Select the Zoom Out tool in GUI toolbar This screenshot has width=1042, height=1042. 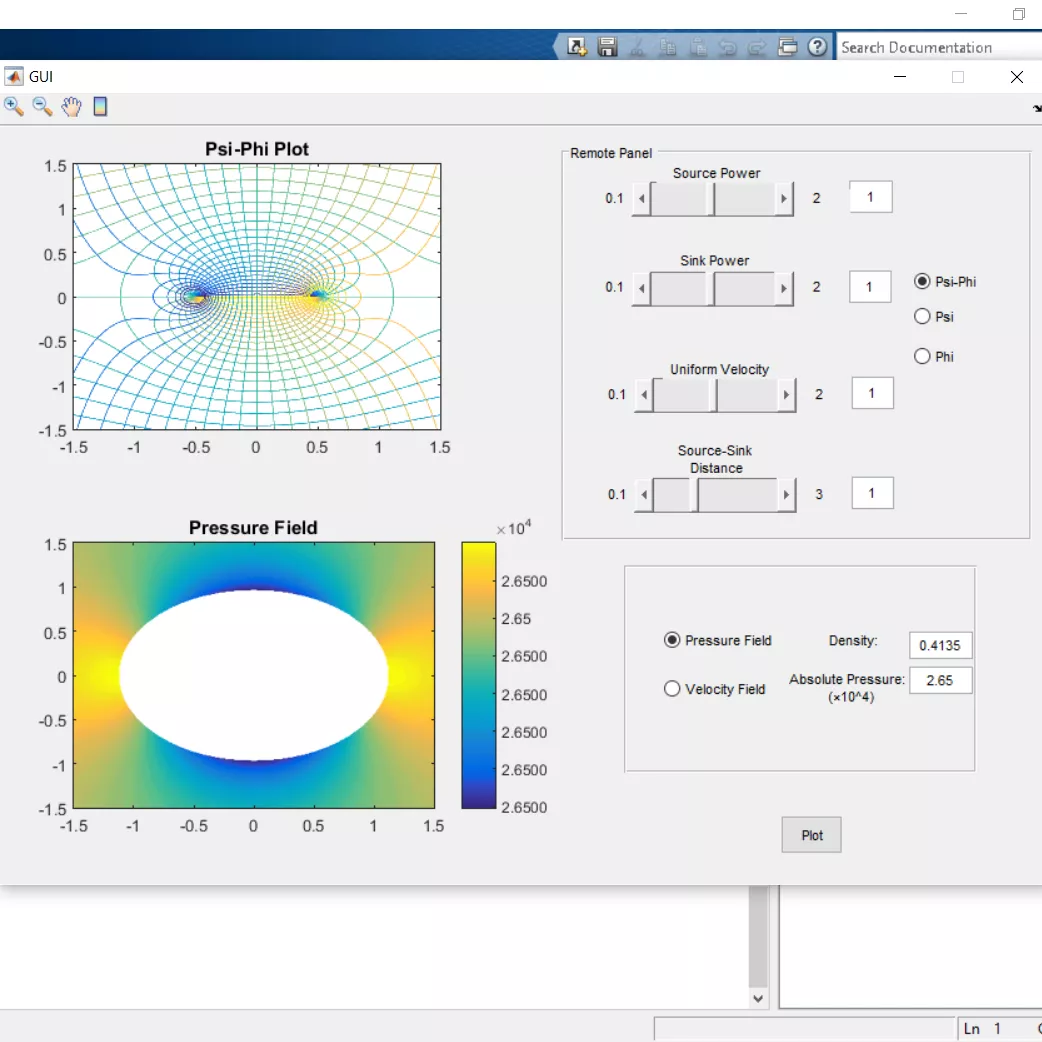[43, 106]
